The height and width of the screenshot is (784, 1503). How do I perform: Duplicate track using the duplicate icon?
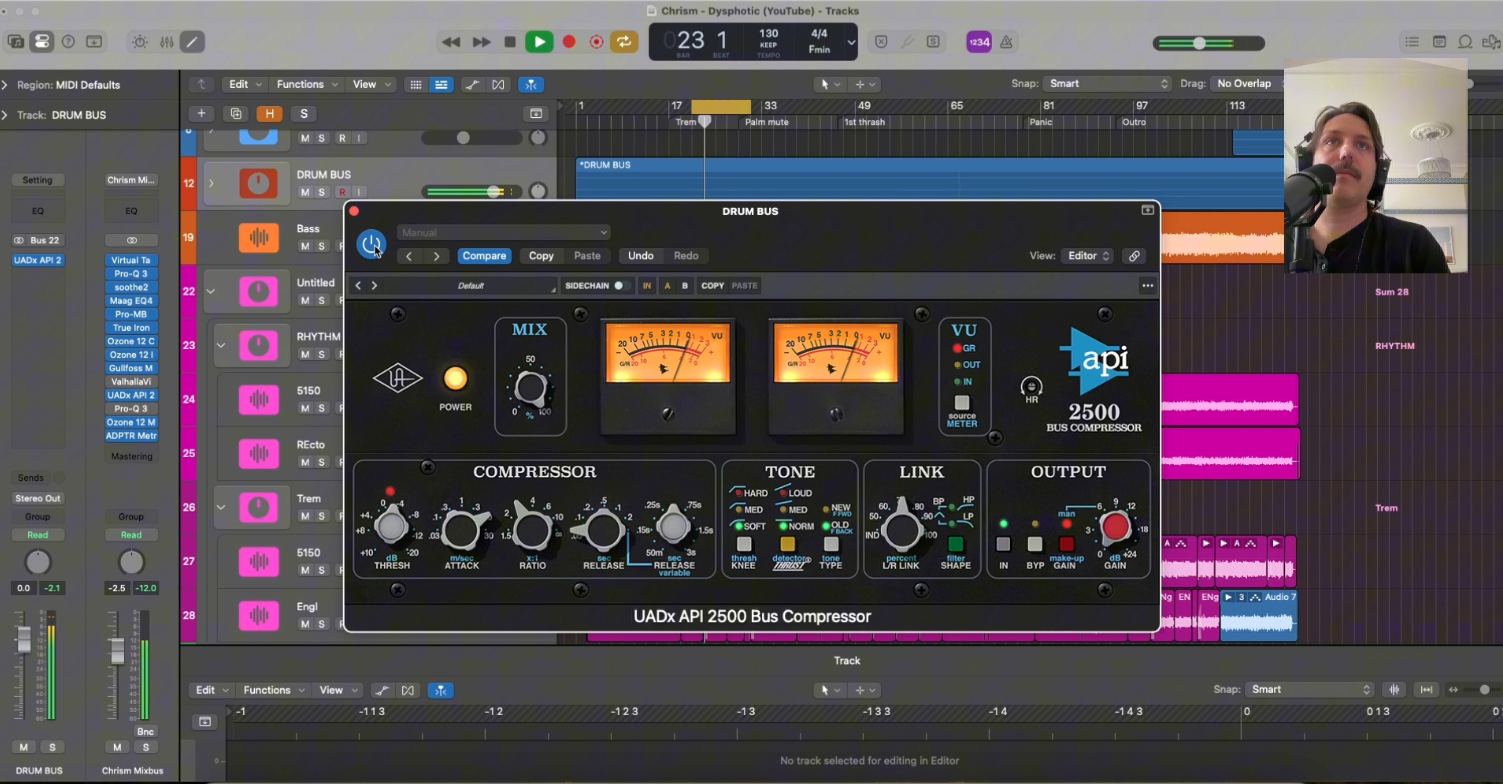[x=236, y=114]
